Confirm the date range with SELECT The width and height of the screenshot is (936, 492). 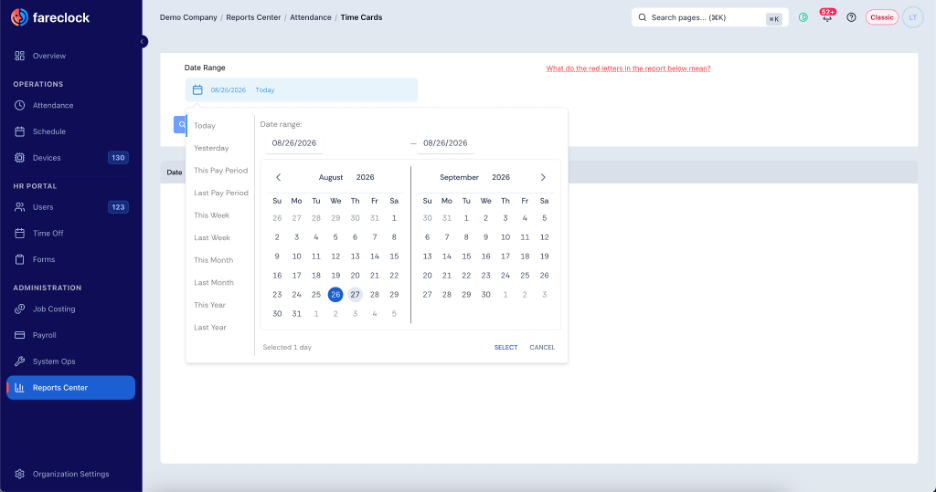coord(506,347)
